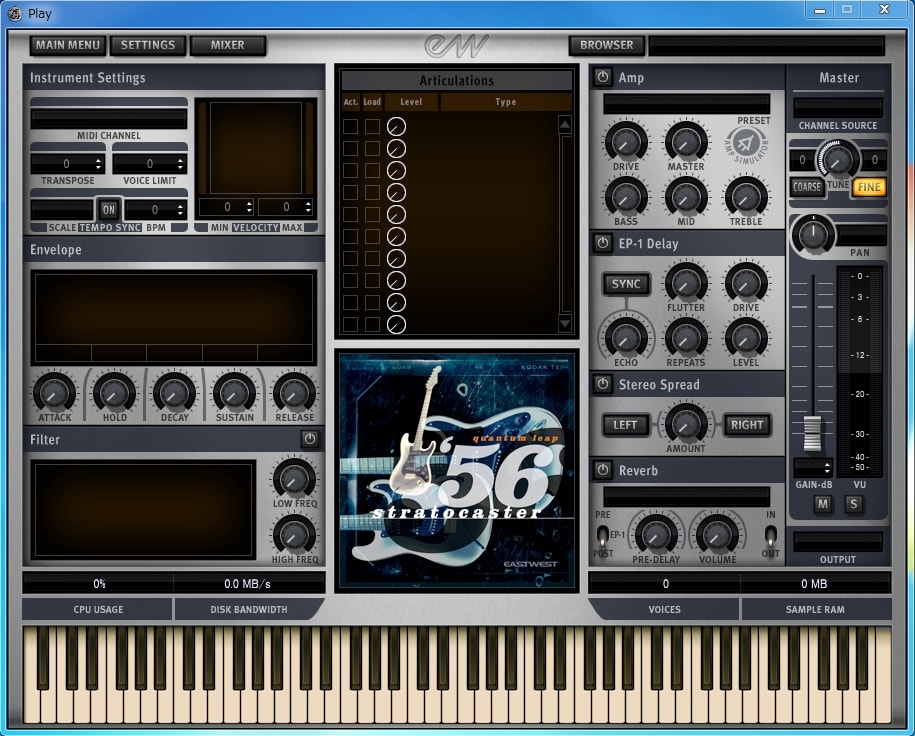Toggle the Reverb power icon

(x=603, y=470)
